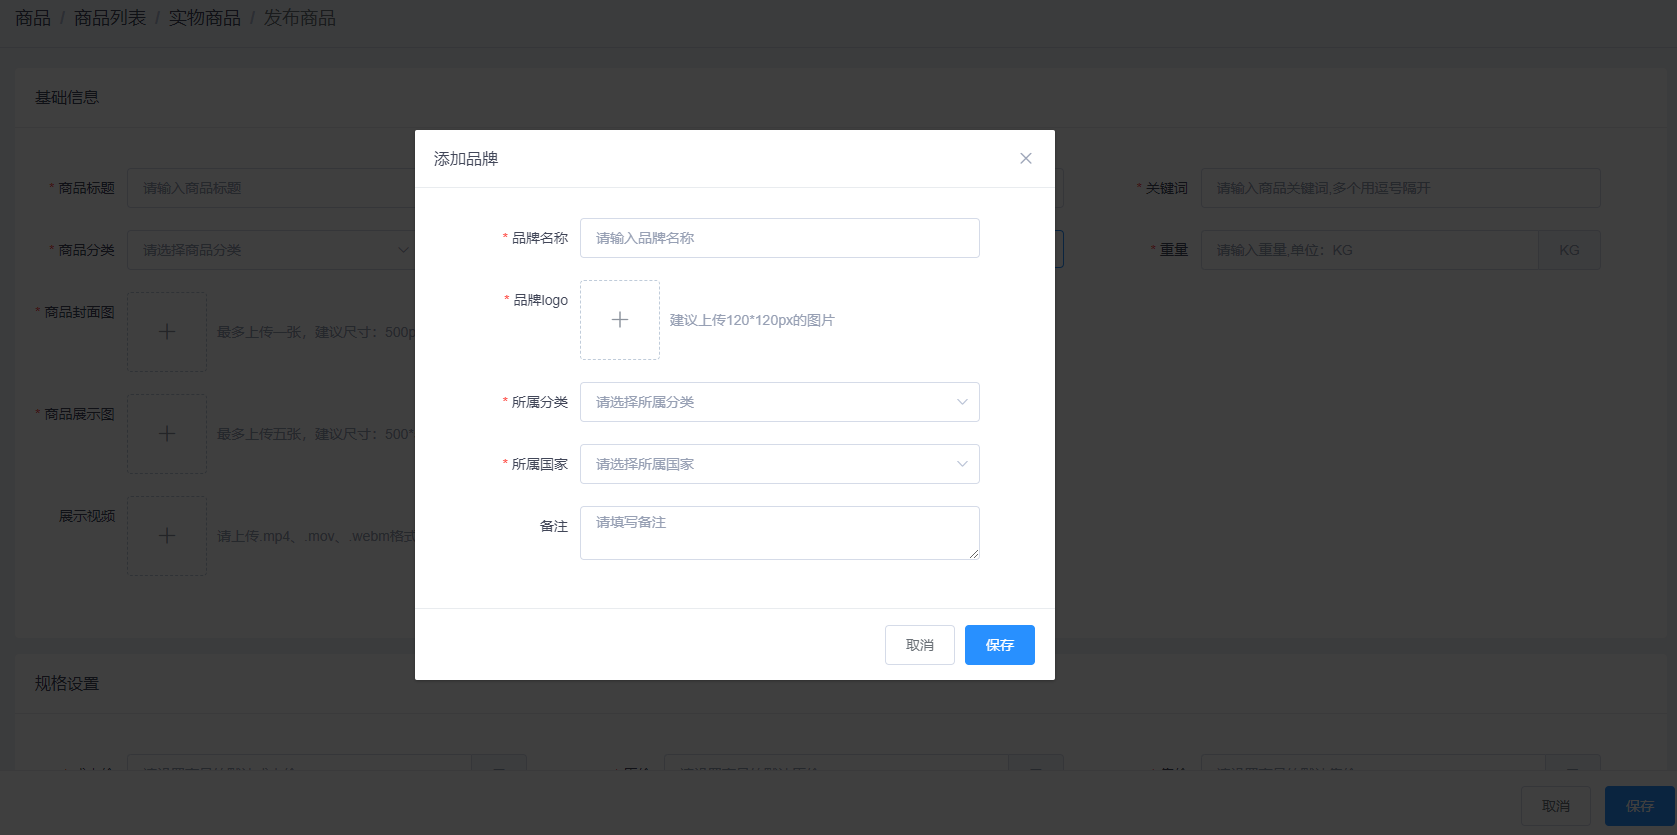Click the page bottom 取消 button
Image resolution: width=1677 pixels, height=835 pixels.
pyautogui.click(x=1555, y=806)
